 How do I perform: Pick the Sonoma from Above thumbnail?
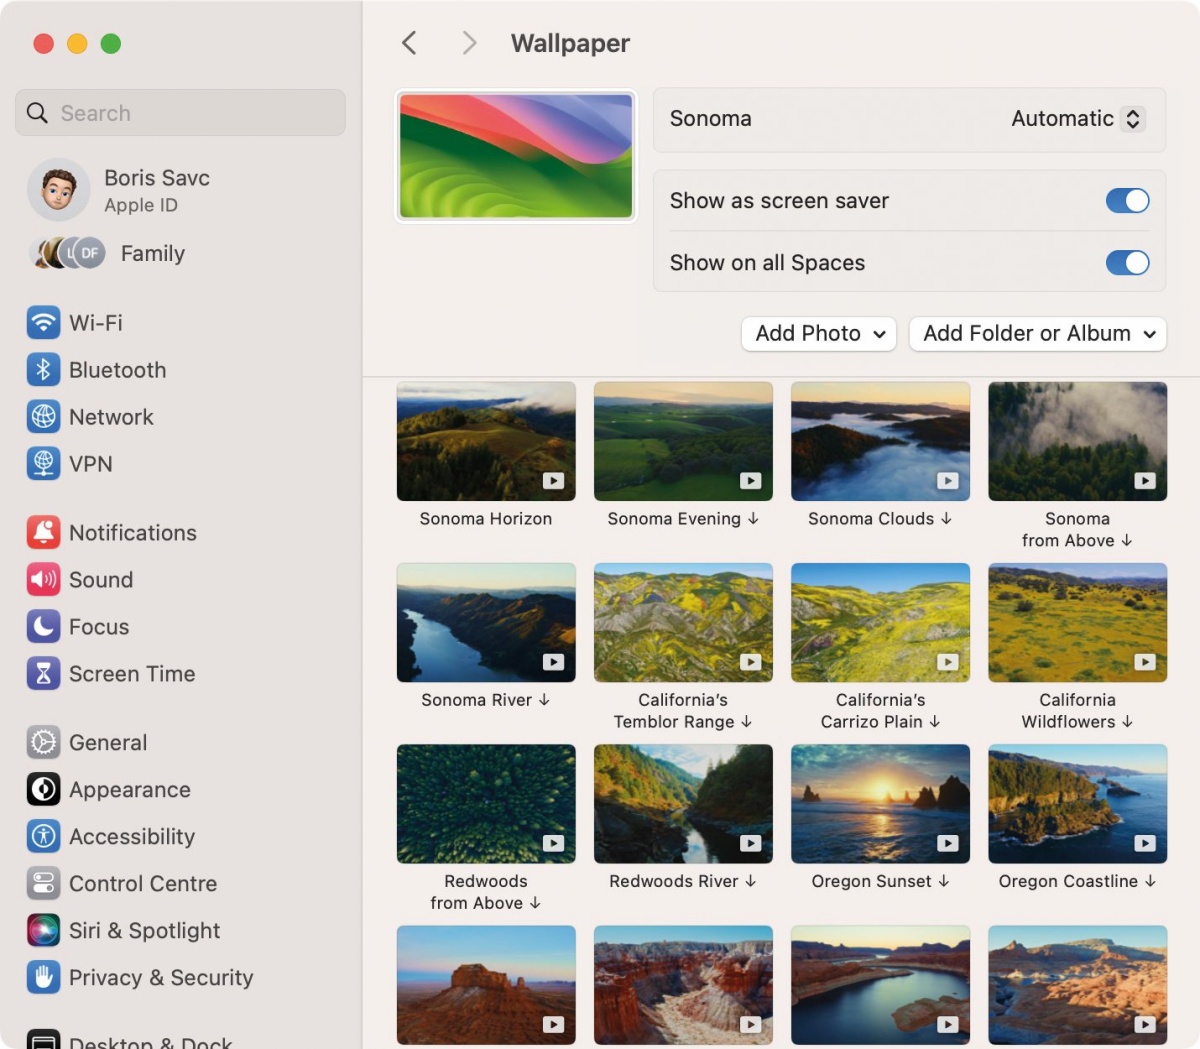1078,441
